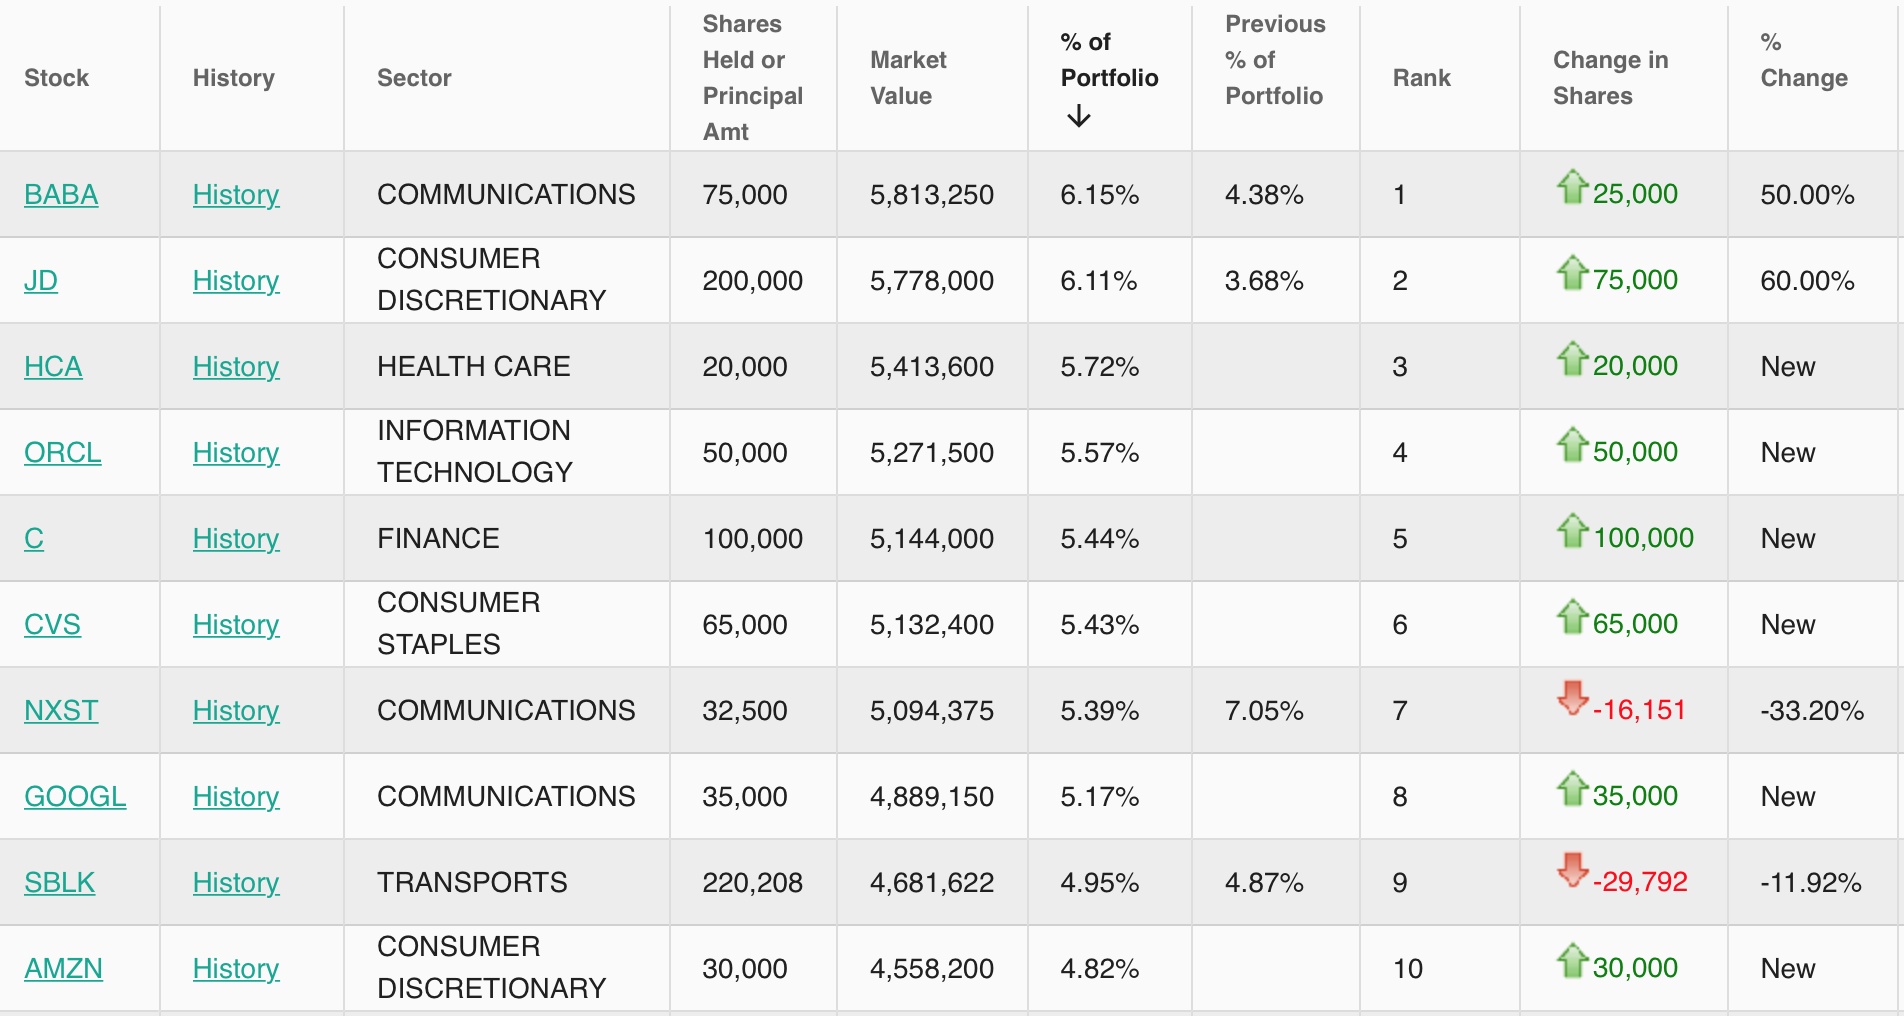Sort by Change in Shares header
Viewport: 1904px width, 1016px height.
click(x=1610, y=78)
